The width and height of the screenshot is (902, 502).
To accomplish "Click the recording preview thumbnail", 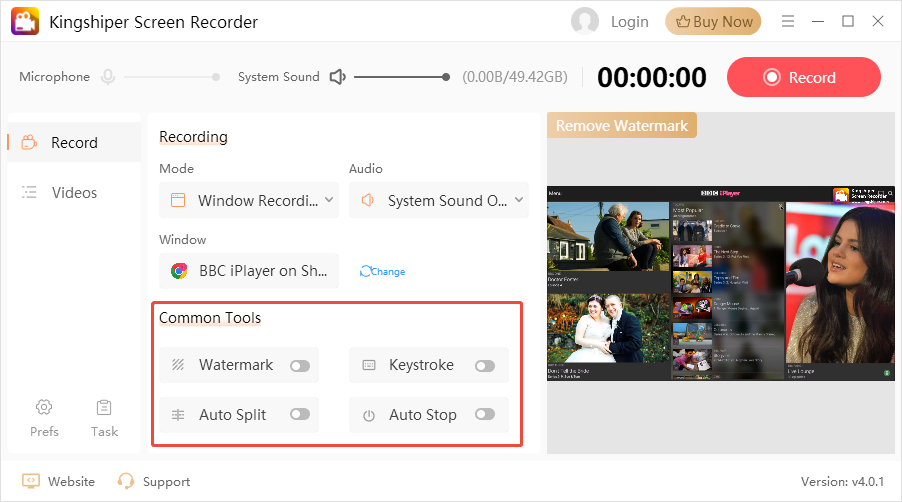I will pos(721,283).
